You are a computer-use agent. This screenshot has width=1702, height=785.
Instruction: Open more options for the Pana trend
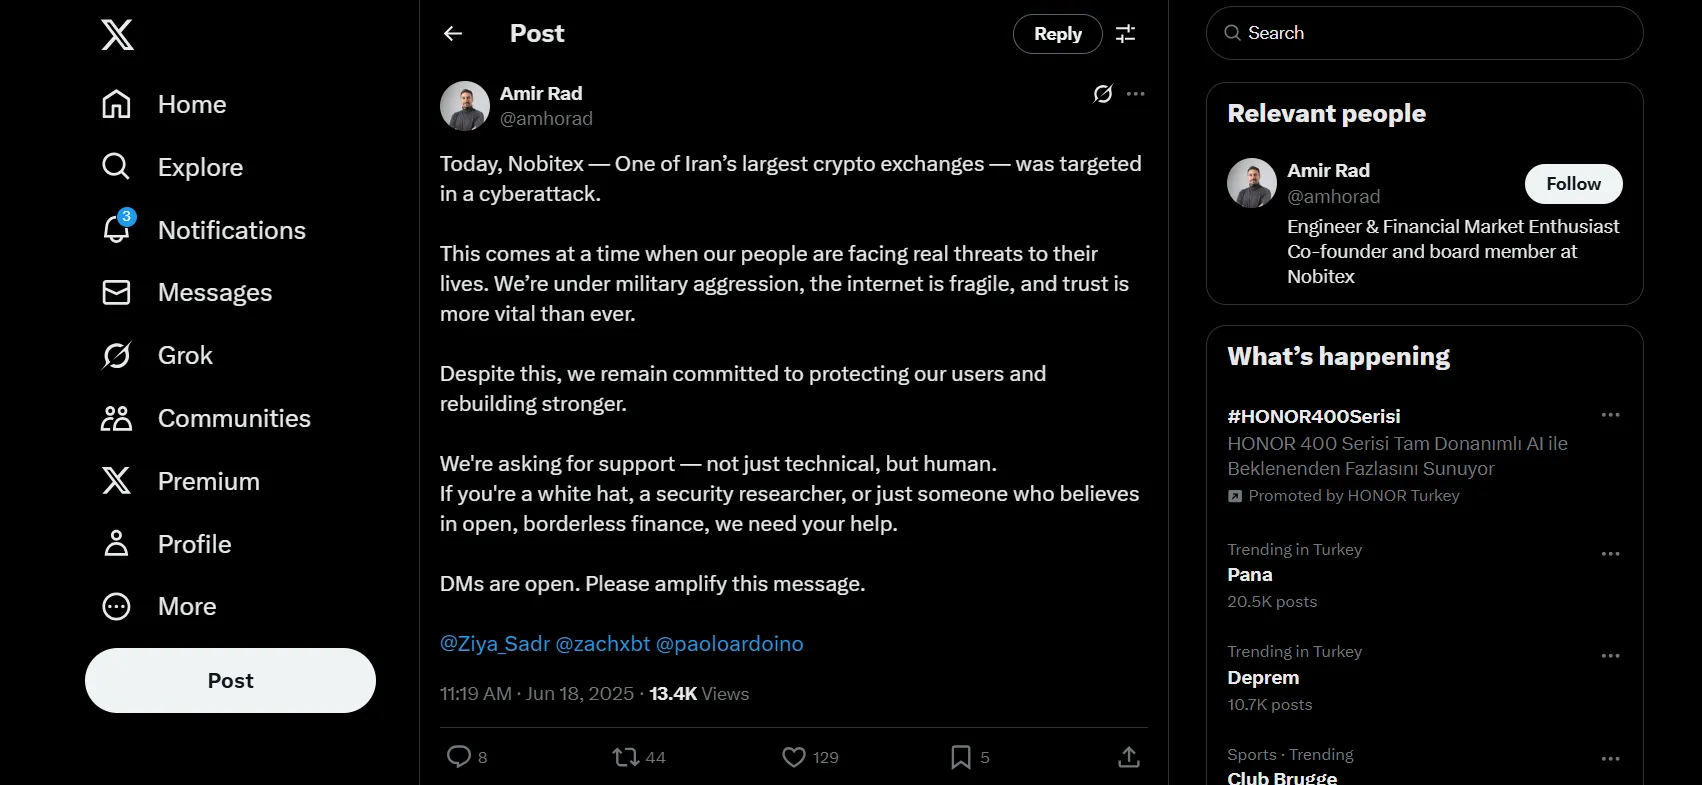1610,554
